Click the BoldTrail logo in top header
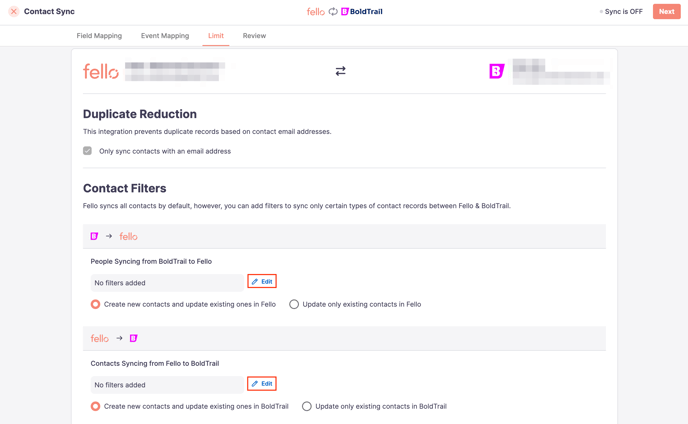 (362, 11)
